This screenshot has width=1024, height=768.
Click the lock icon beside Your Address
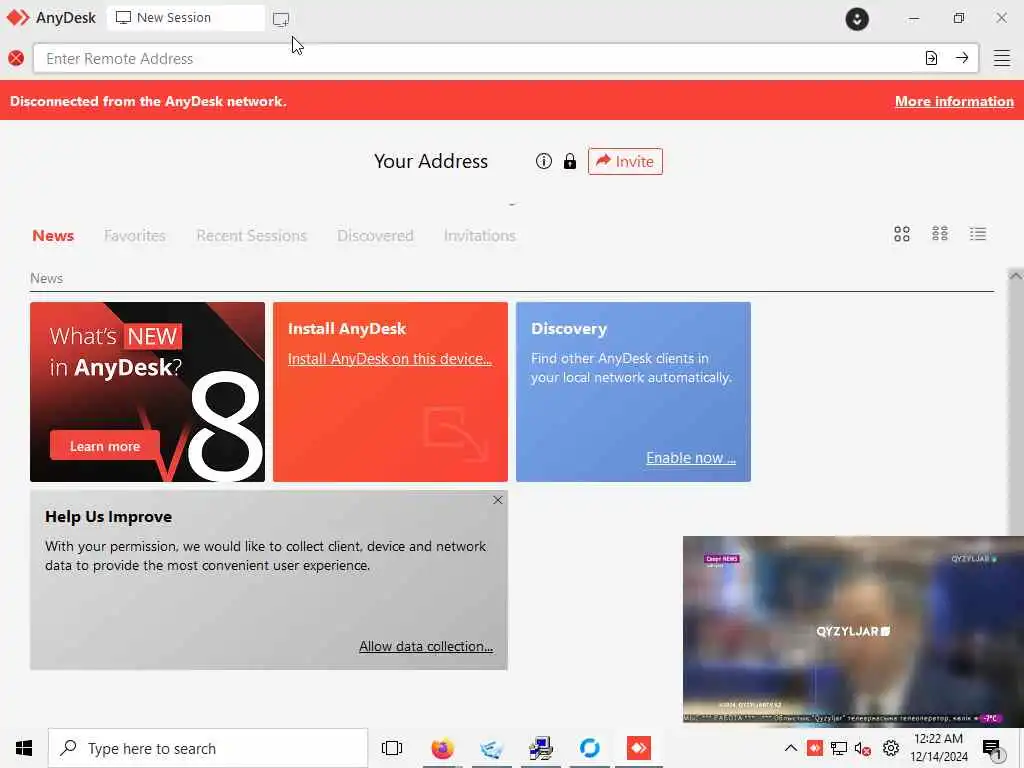coord(569,161)
